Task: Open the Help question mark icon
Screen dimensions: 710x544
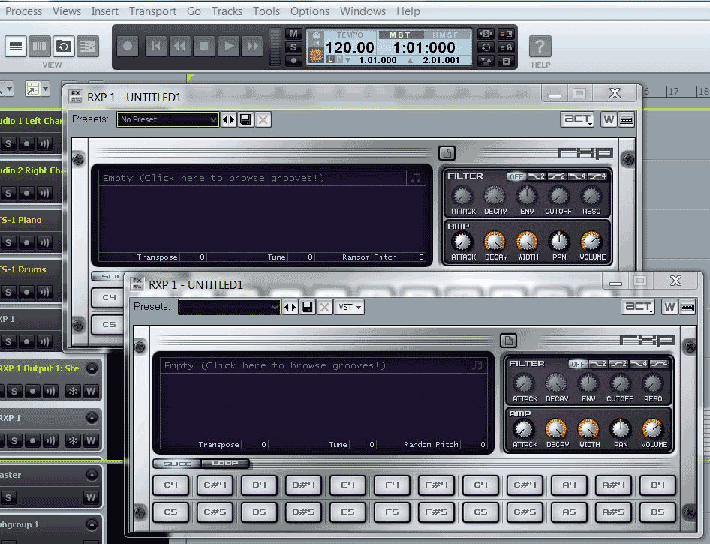Action: coord(540,46)
